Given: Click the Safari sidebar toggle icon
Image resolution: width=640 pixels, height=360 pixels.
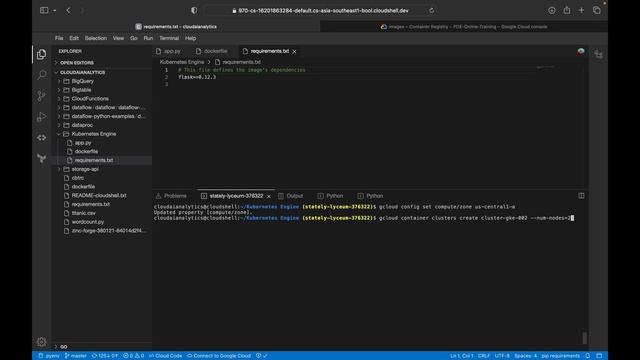Looking at the screenshot, I should pos(44,10).
